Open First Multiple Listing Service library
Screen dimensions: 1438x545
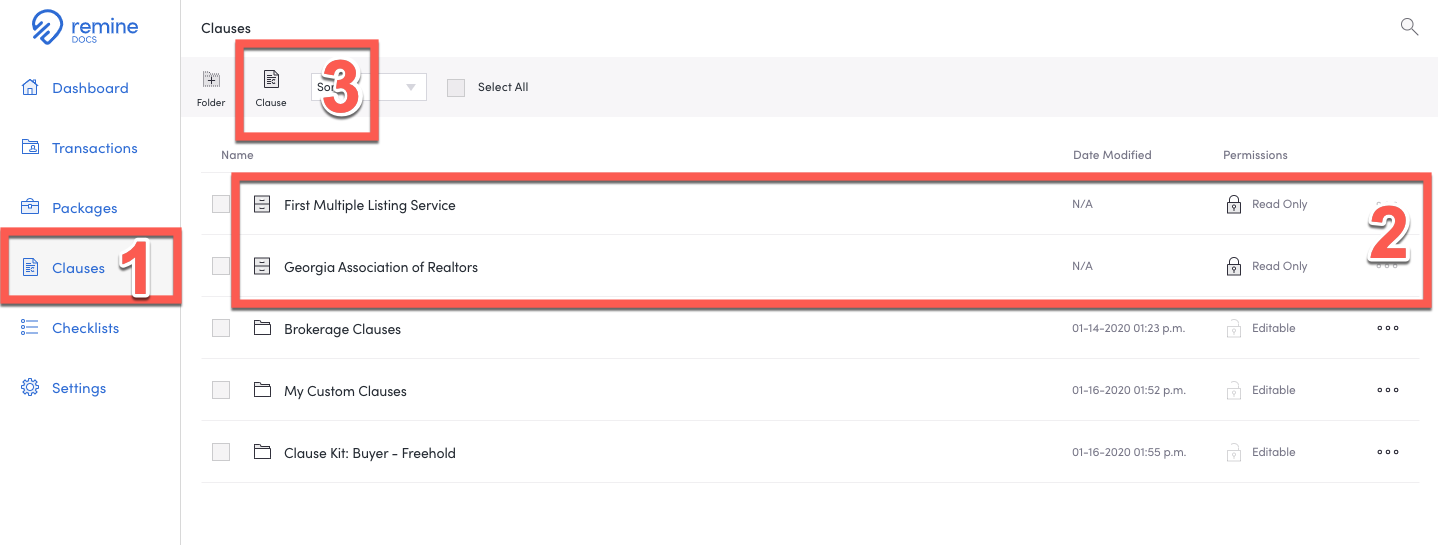pyautogui.click(x=370, y=205)
